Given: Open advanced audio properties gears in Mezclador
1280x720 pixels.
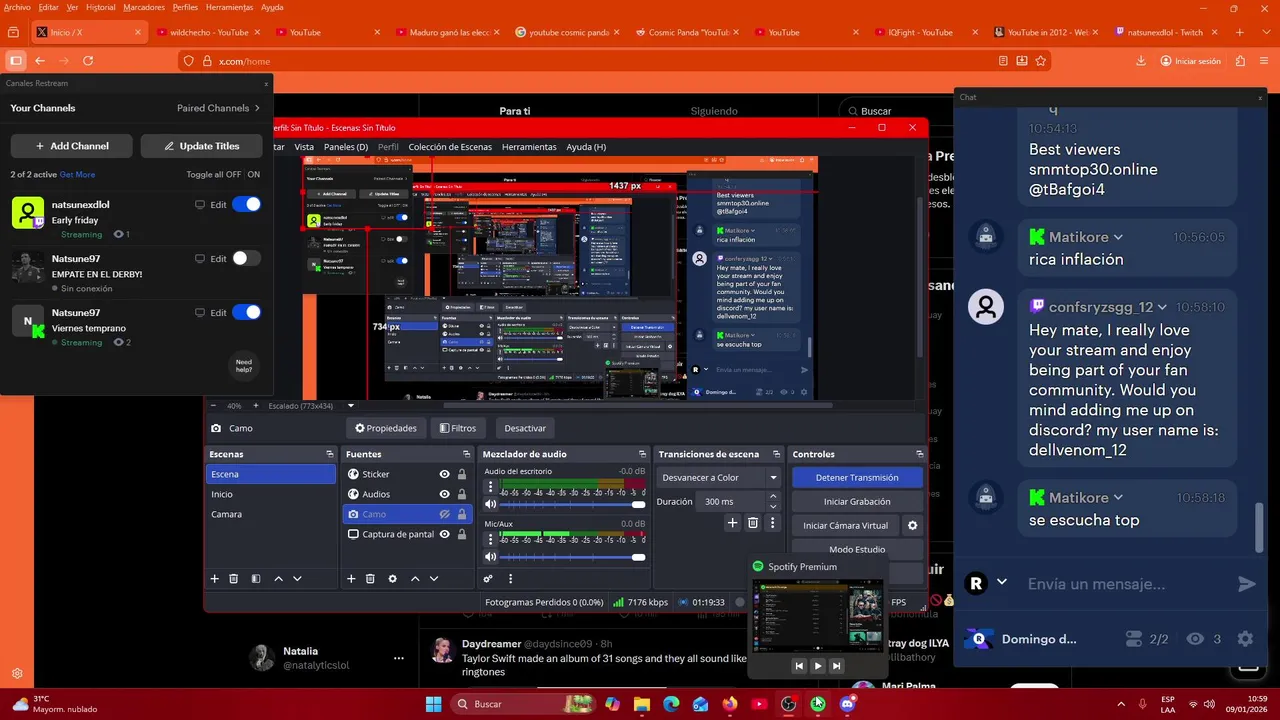Looking at the screenshot, I should pos(488,578).
